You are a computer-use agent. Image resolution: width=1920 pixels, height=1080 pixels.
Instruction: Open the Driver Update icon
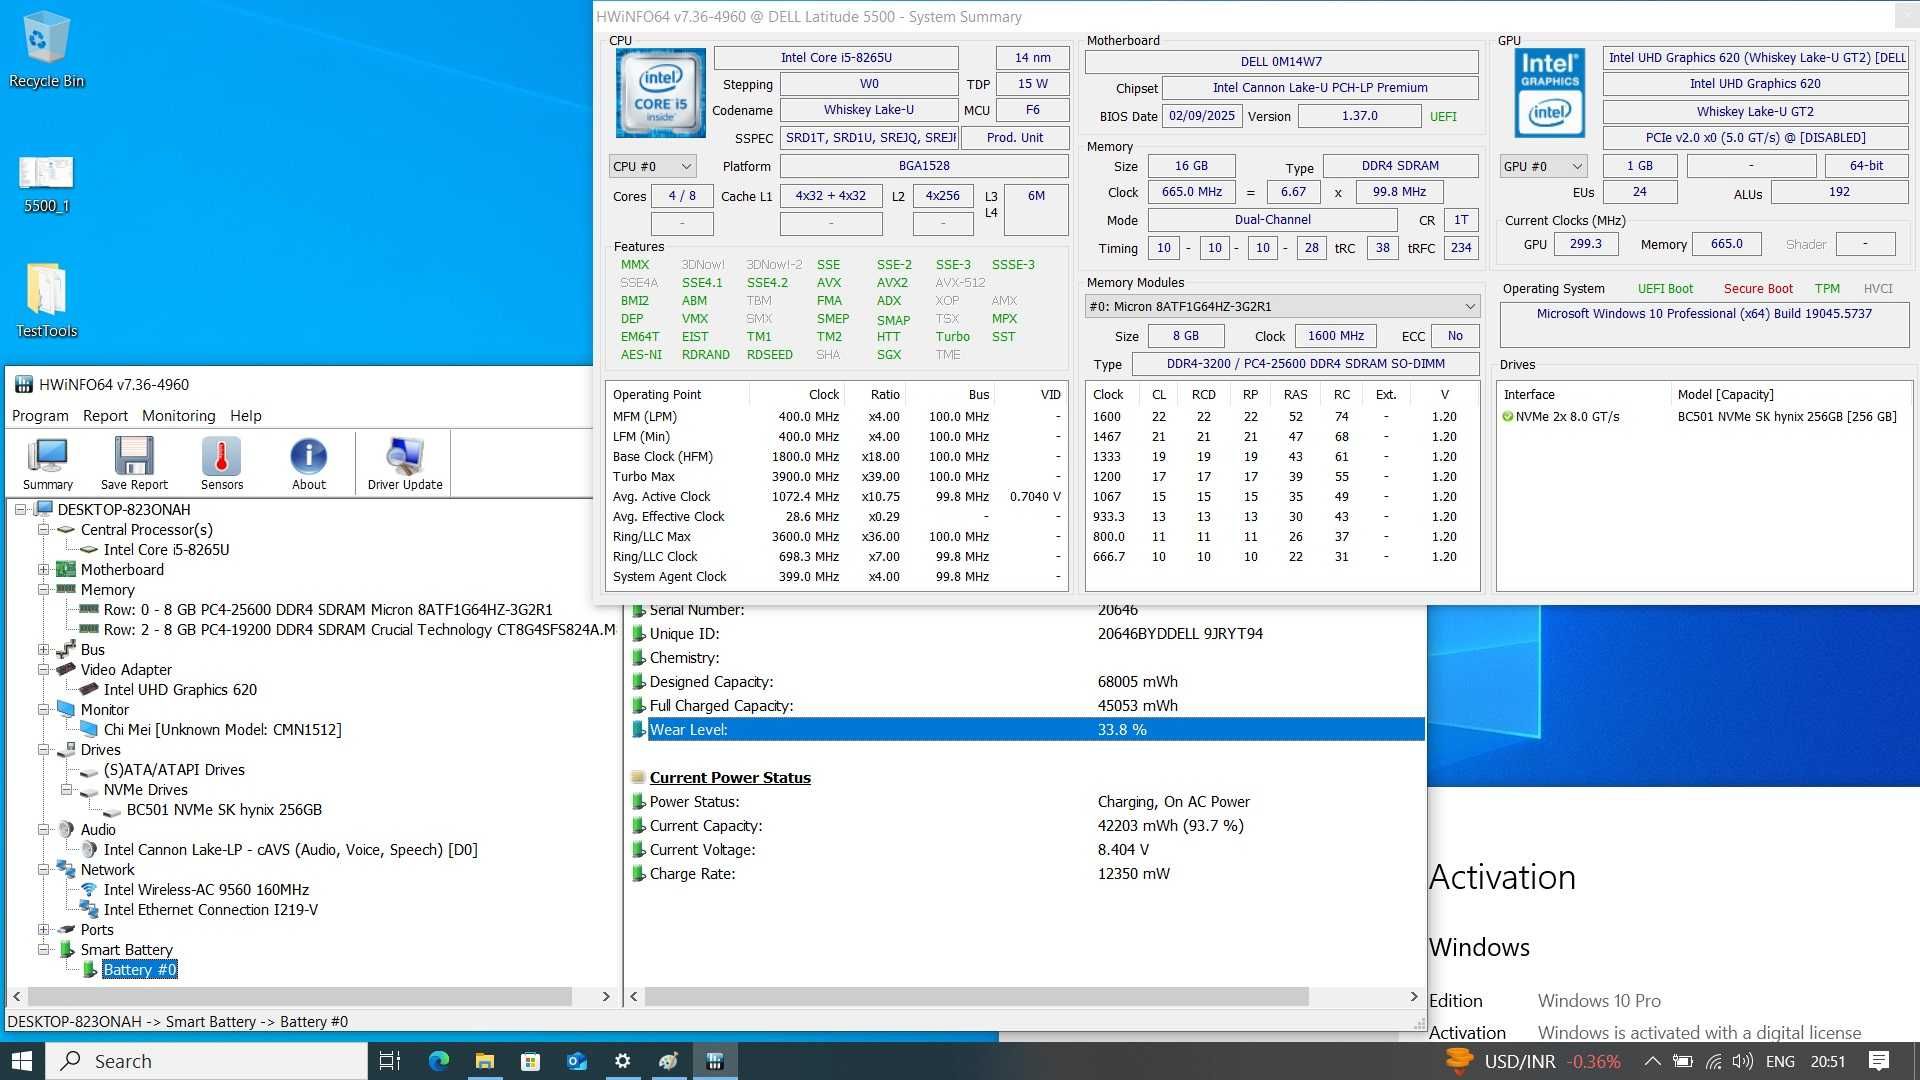click(405, 463)
